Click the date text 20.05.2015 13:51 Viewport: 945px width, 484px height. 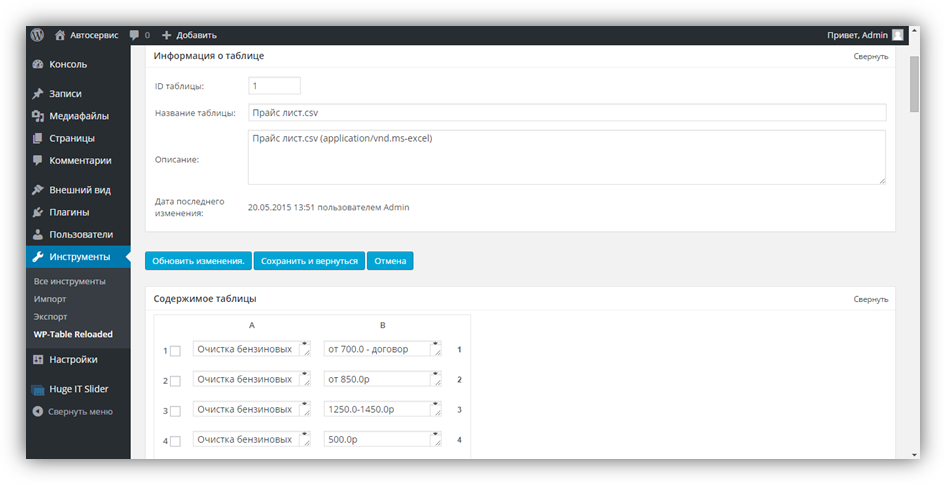281,207
